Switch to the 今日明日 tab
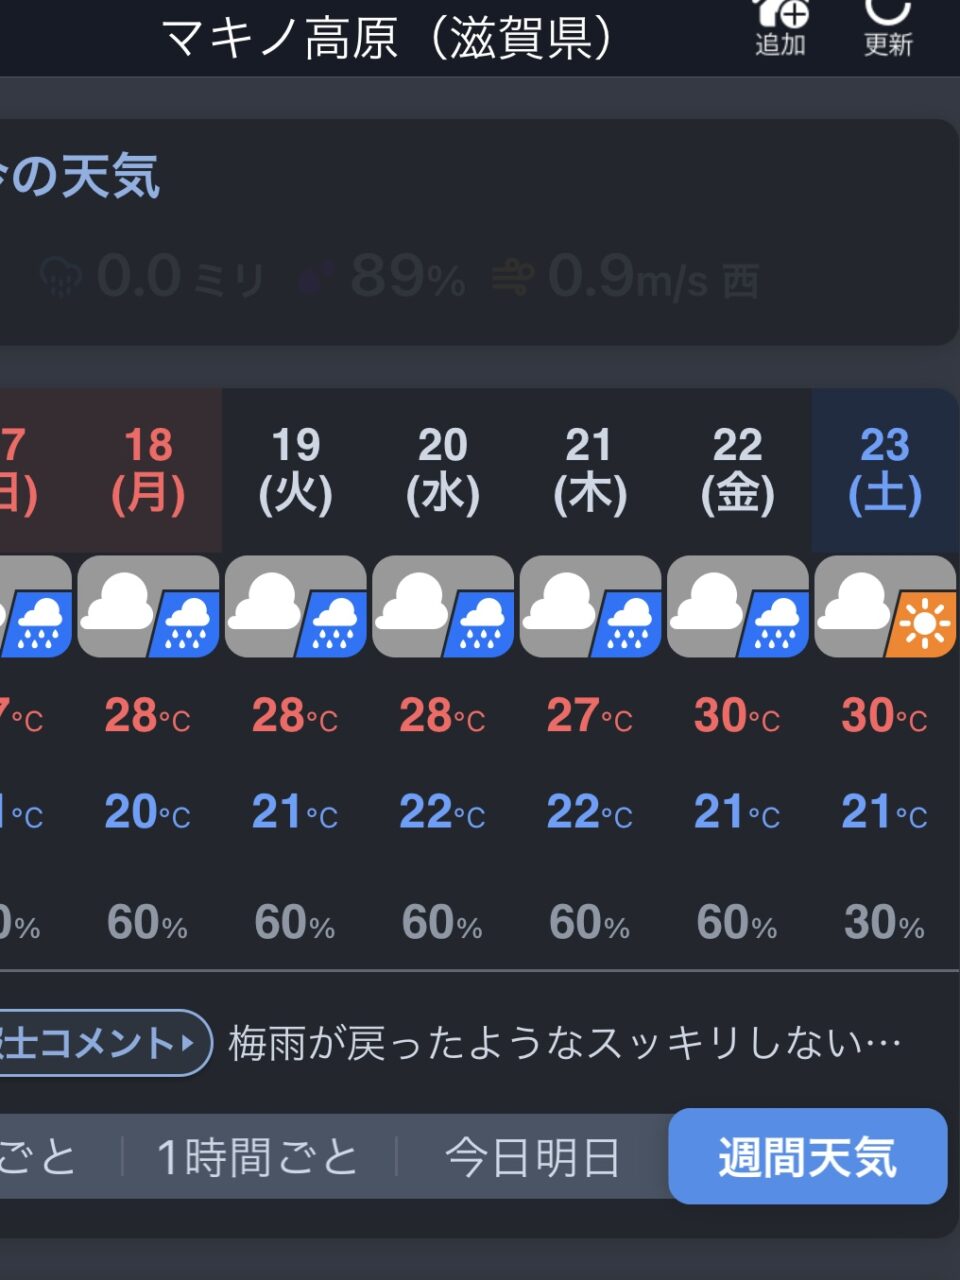960x1280 pixels. 532,1157
